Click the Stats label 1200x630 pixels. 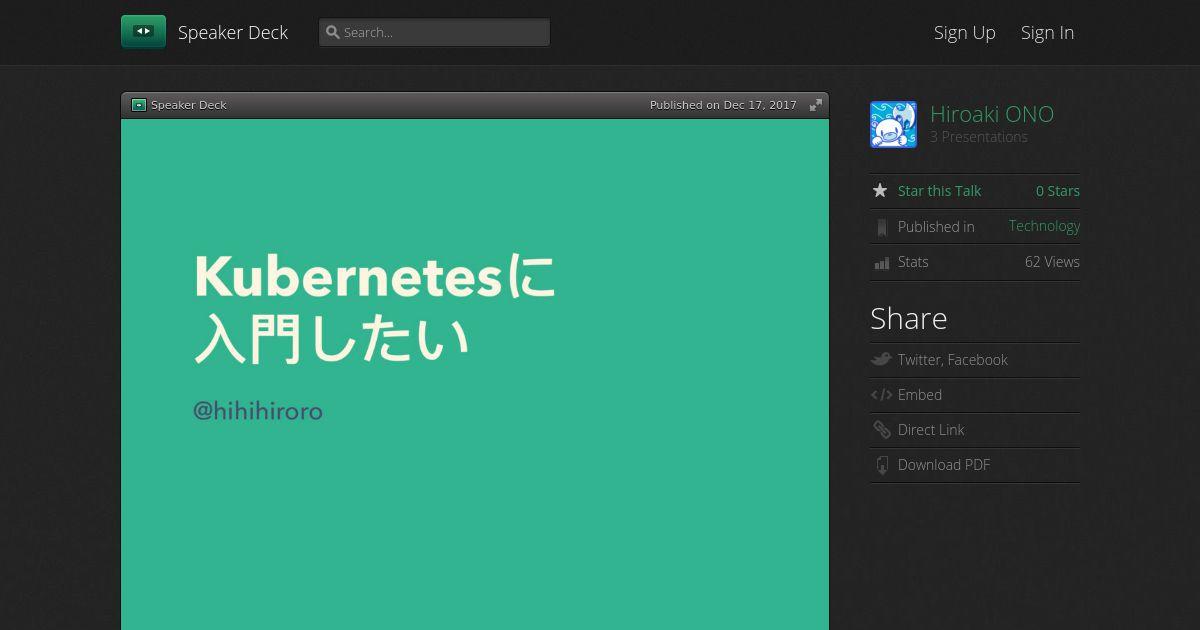tap(913, 262)
